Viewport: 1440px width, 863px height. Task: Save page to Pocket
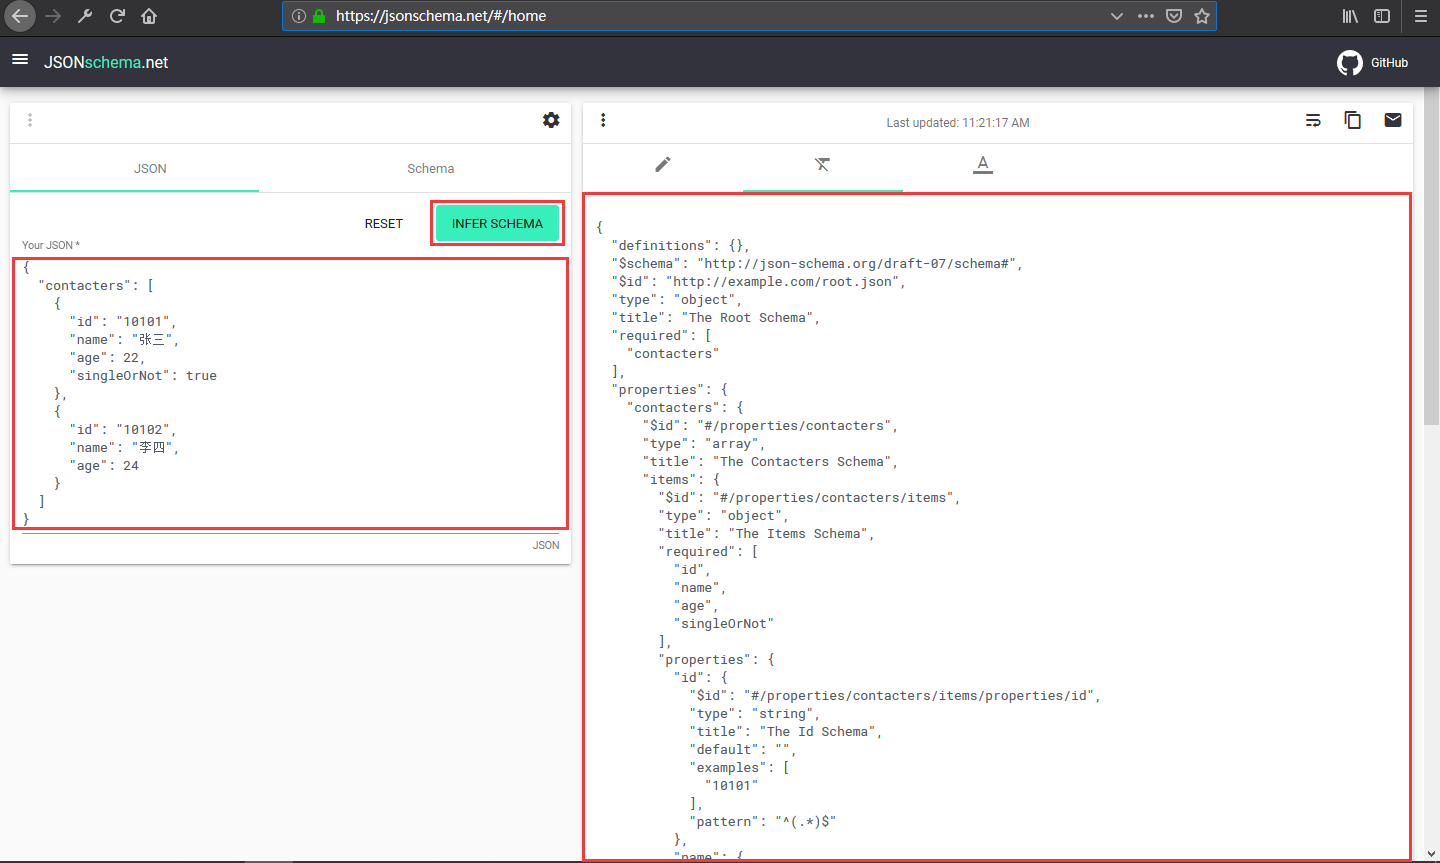(x=1174, y=16)
